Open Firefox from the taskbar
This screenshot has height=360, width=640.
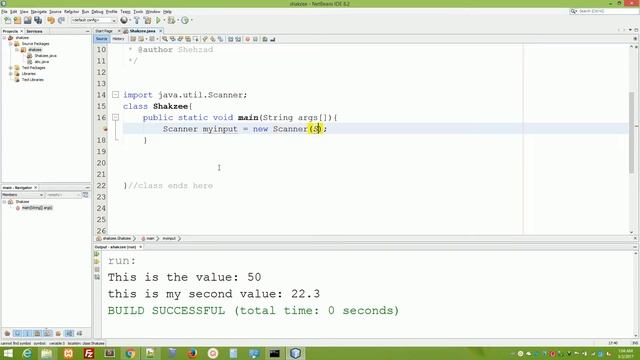(192, 353)
